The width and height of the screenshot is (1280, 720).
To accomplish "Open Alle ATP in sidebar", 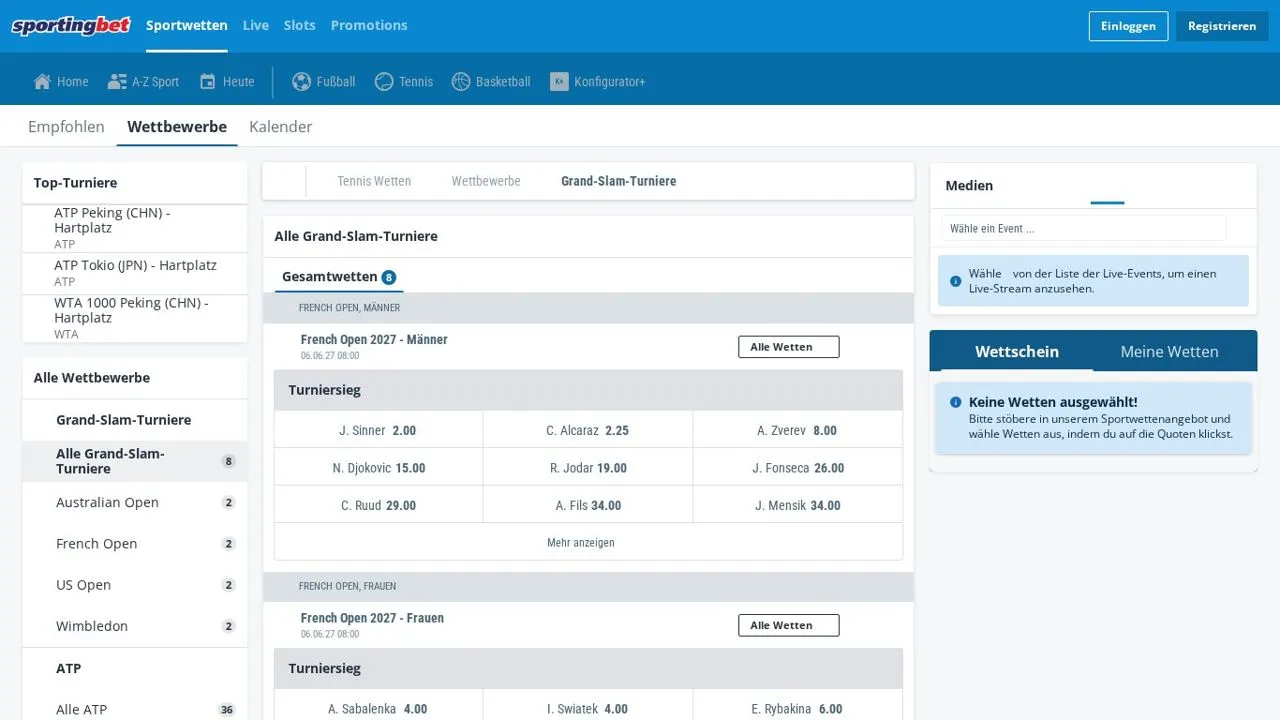I will (135, 709).
